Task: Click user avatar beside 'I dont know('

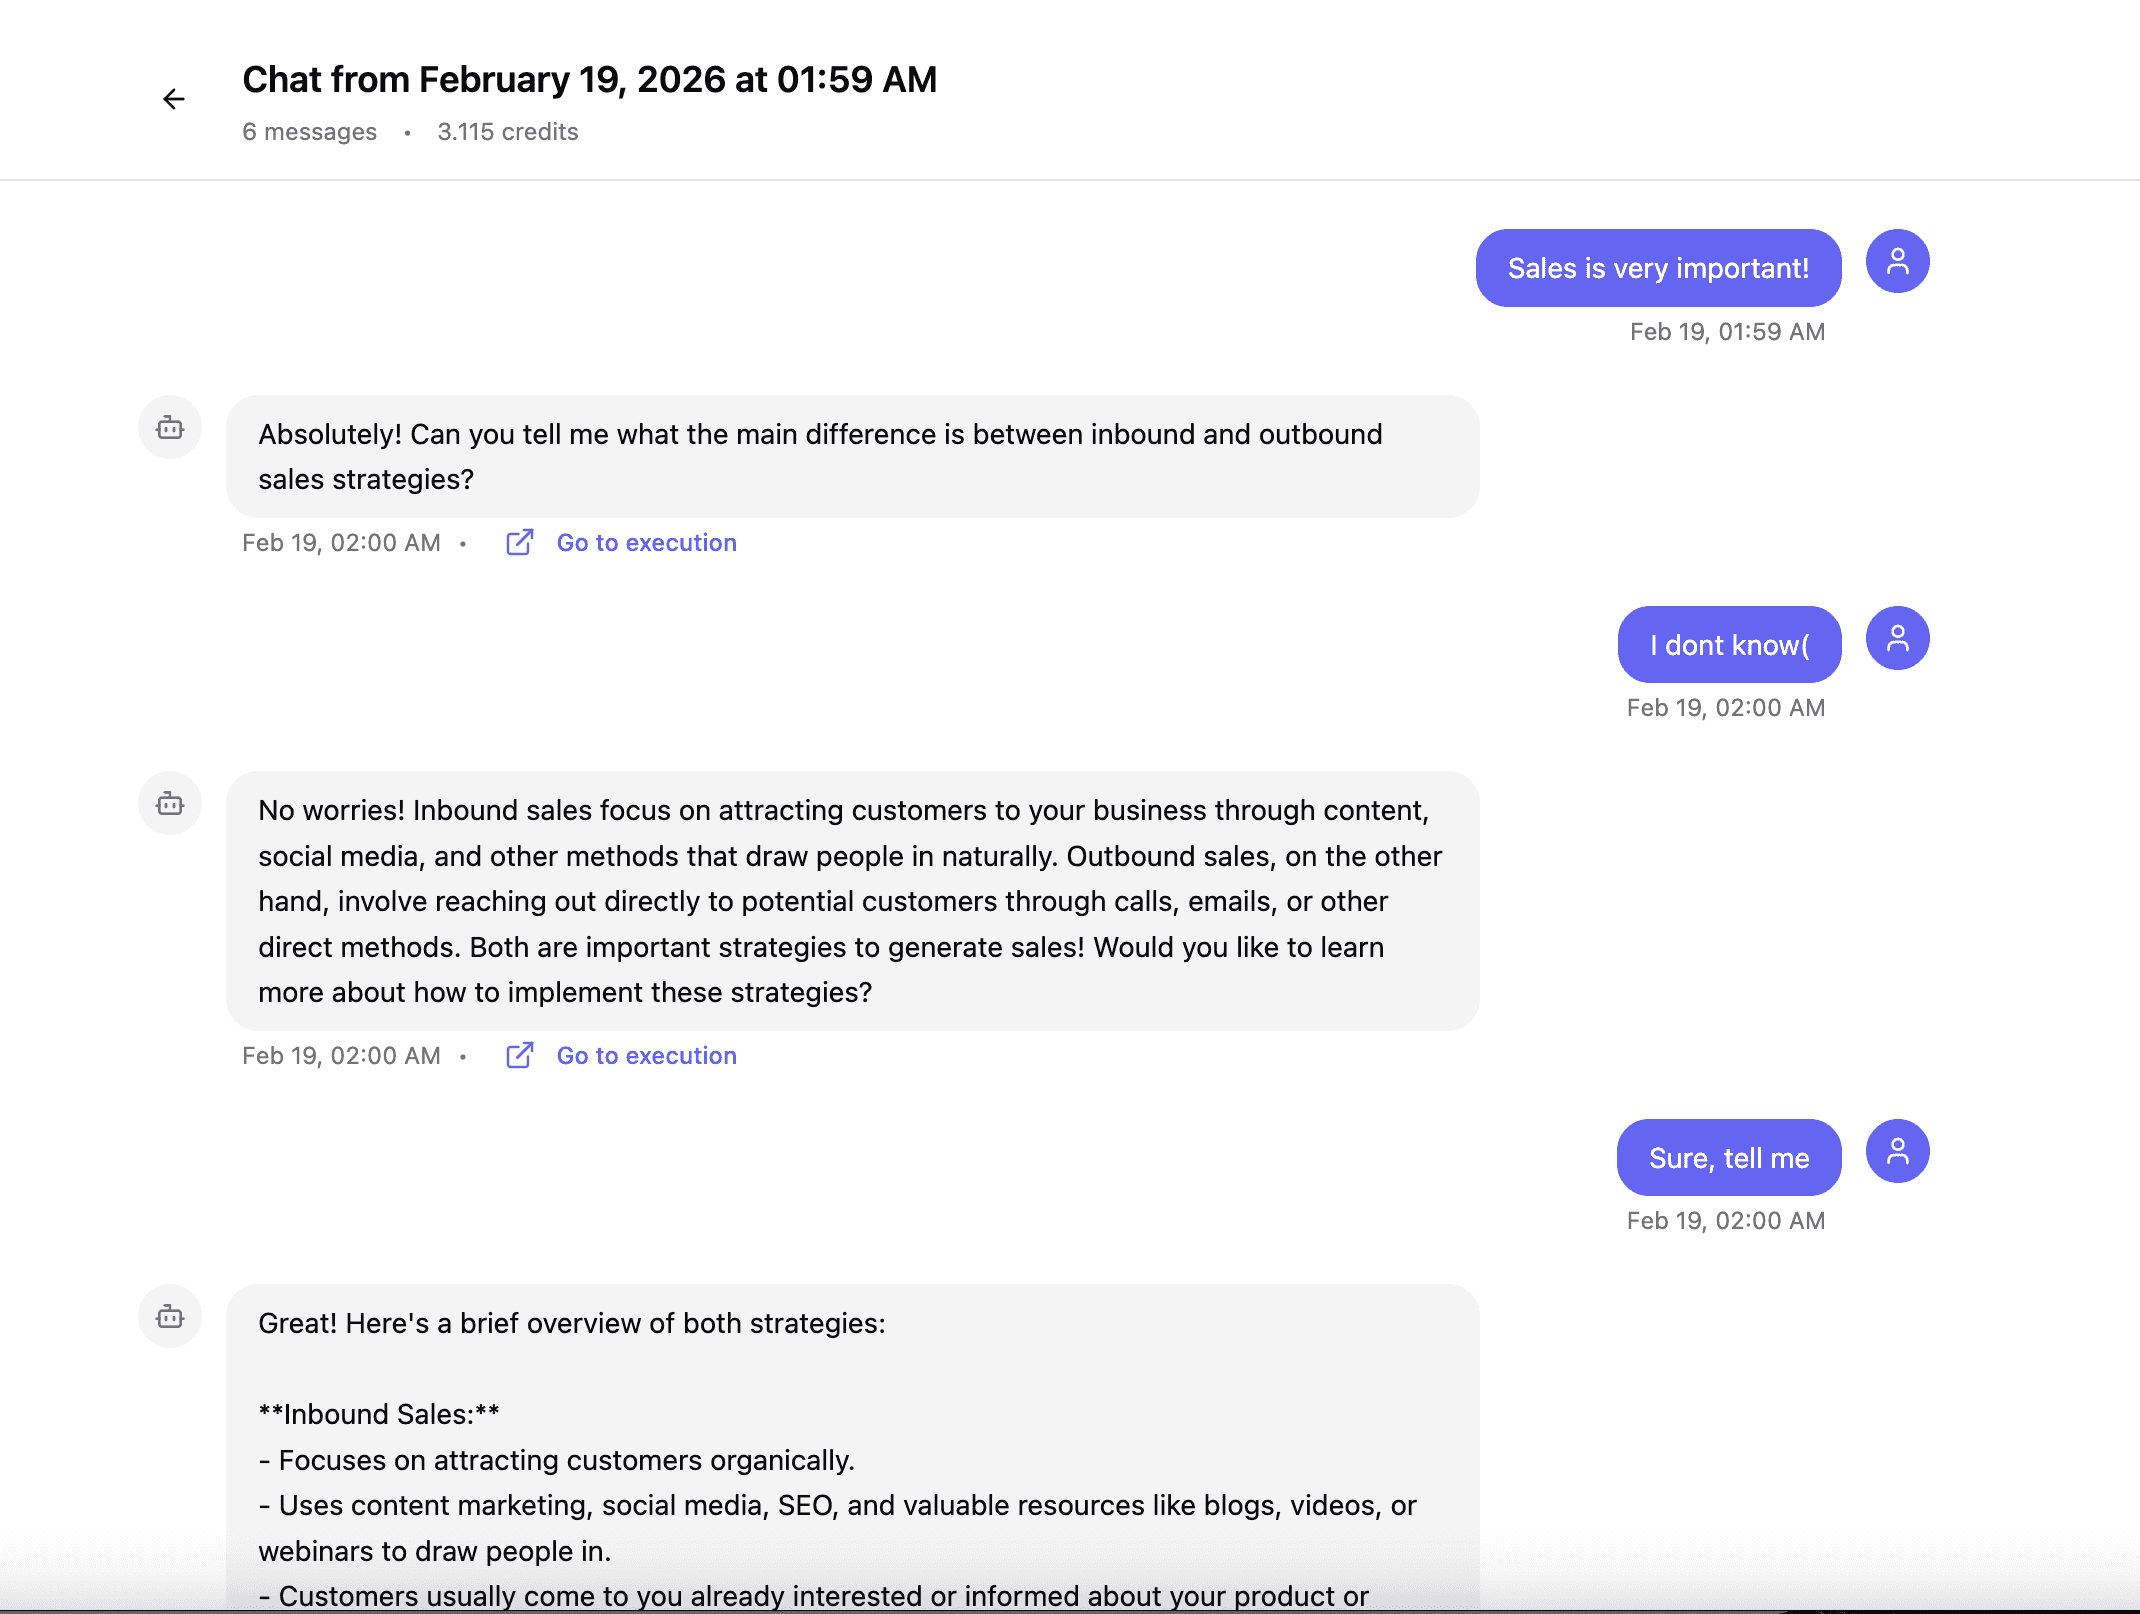Action: pyautogui.click(x=1897, y=638)
